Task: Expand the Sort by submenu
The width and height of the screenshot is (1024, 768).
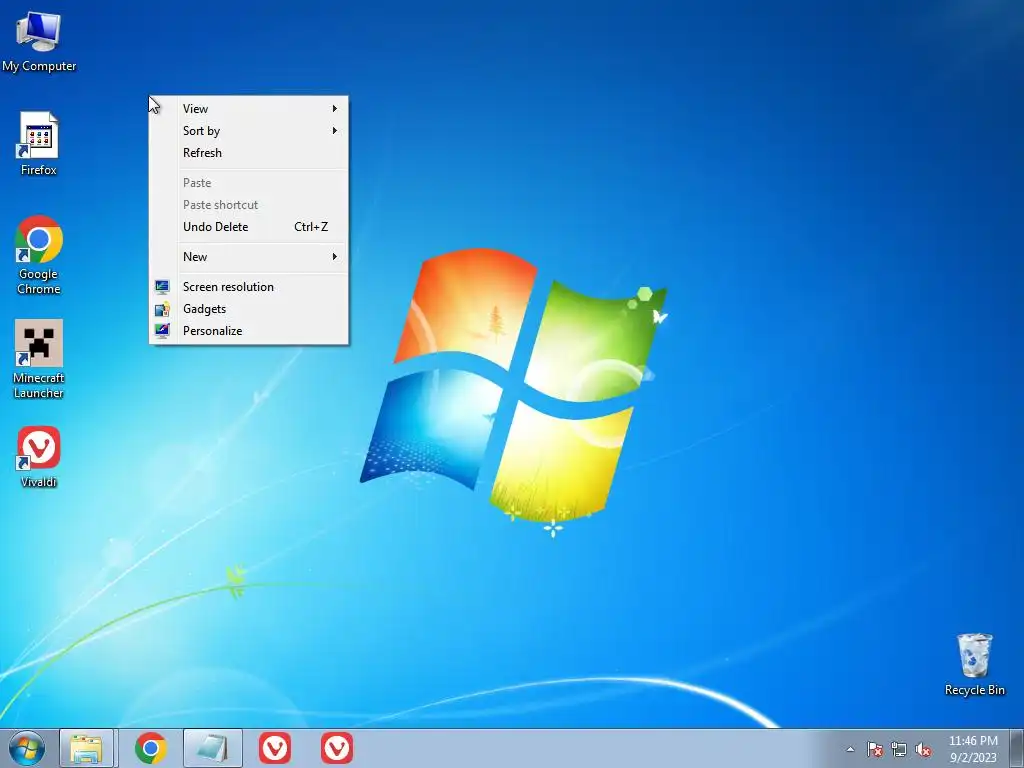Action: [249, 131]
